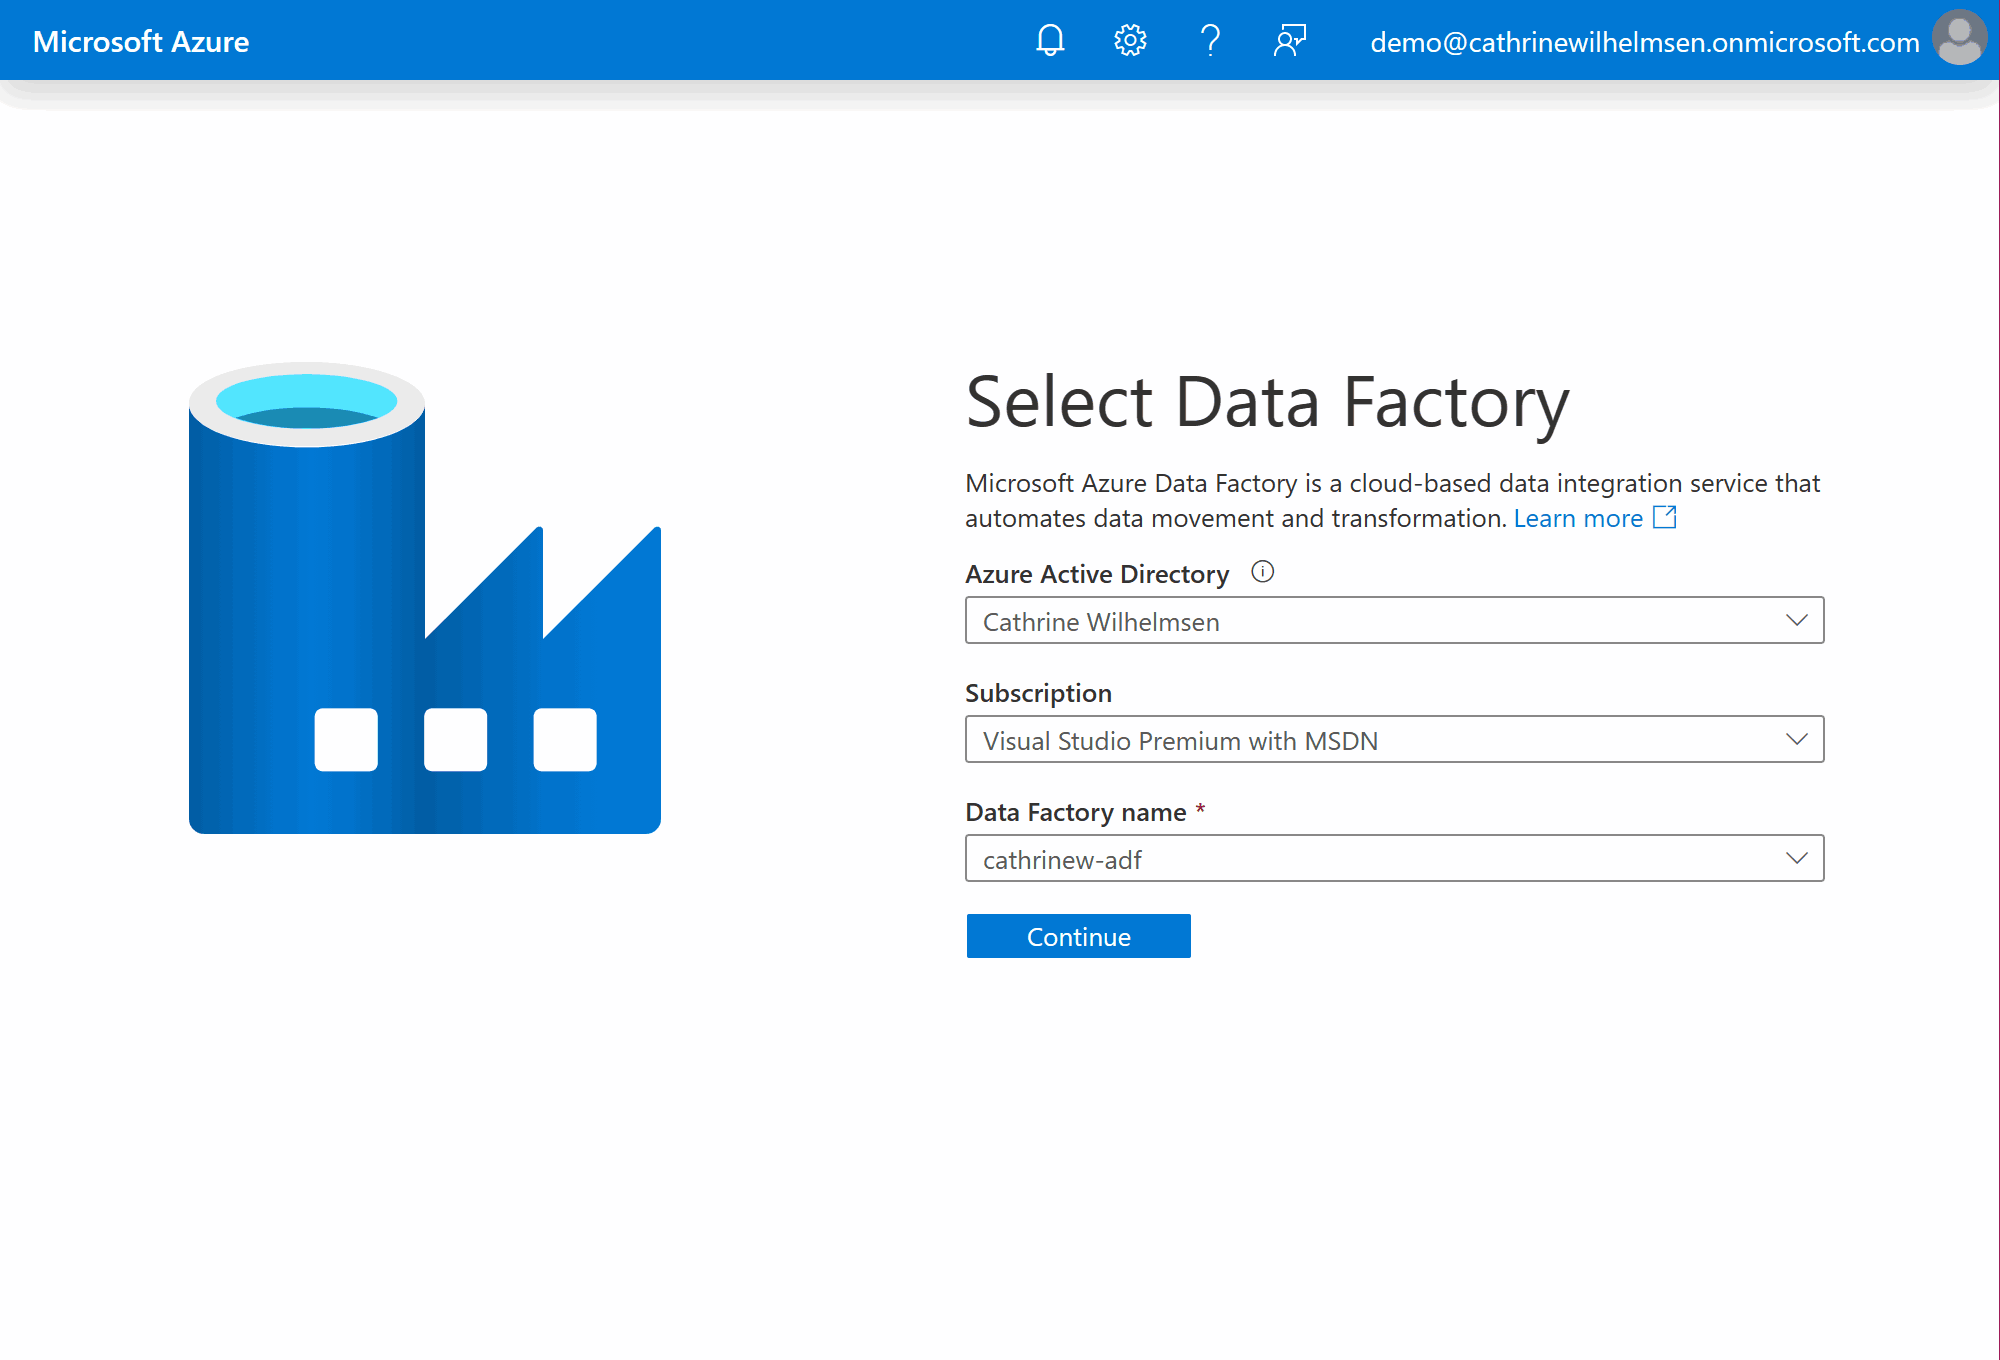Click the external link icon after Learn more
The height and width of the screenshot is (1360, 2000).
click(x=1665, y=517)
